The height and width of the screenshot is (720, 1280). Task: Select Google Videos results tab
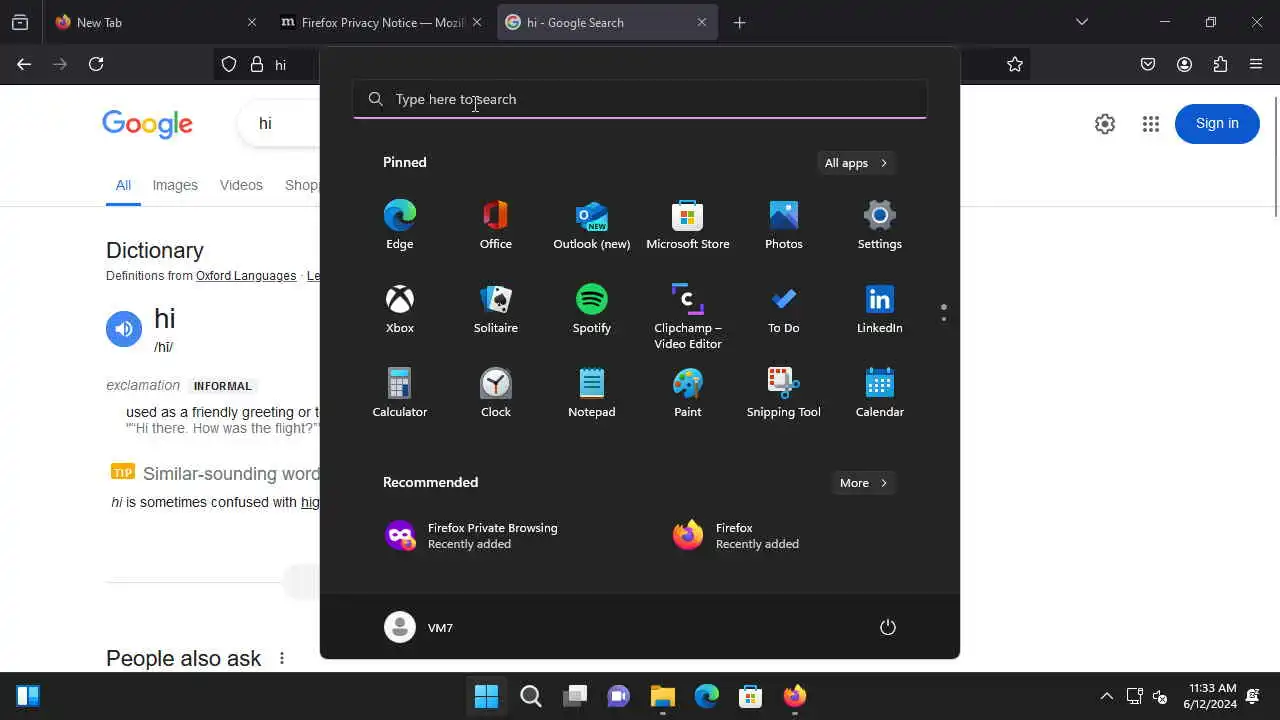241,185
